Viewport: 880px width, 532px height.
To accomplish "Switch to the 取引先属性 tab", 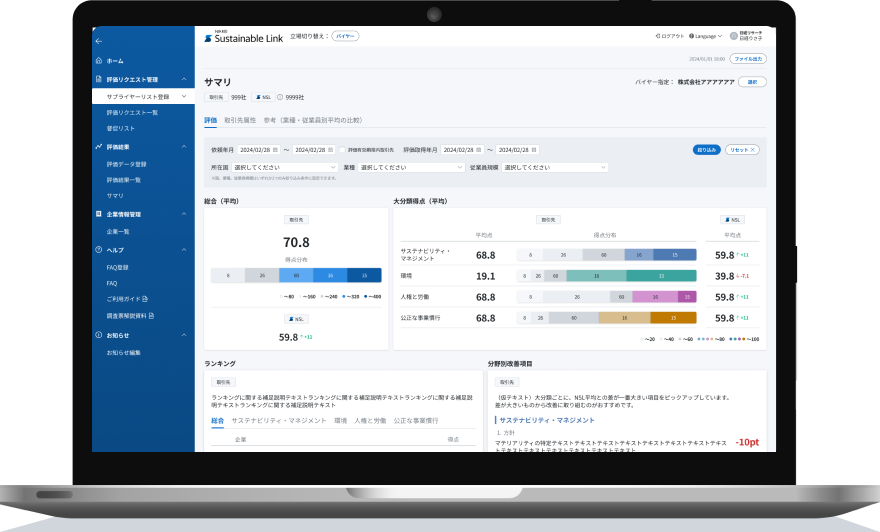I will pos(240,120).
